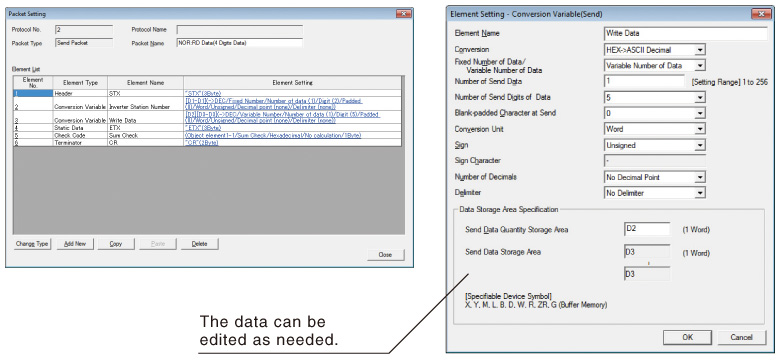Open the Conversion Unit dropdown set to Word
The width and height of the screenshot is (780, 360).
655,129
